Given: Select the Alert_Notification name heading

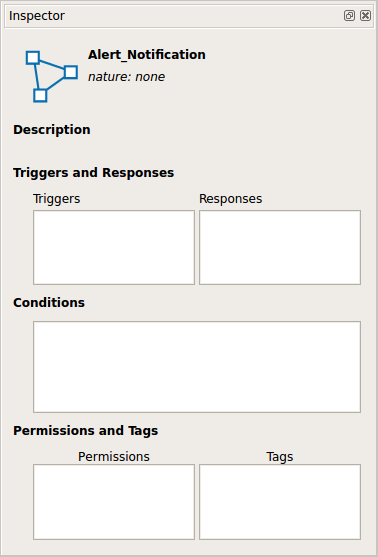Looking at the screenshot, I should click(x=147, y=55).
